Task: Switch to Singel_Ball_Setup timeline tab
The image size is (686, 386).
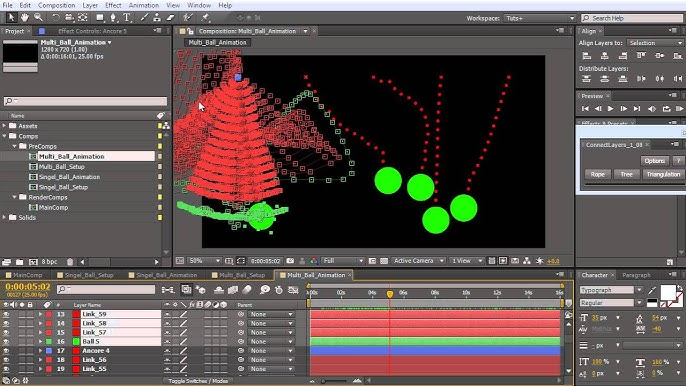Action: (89, 275)
